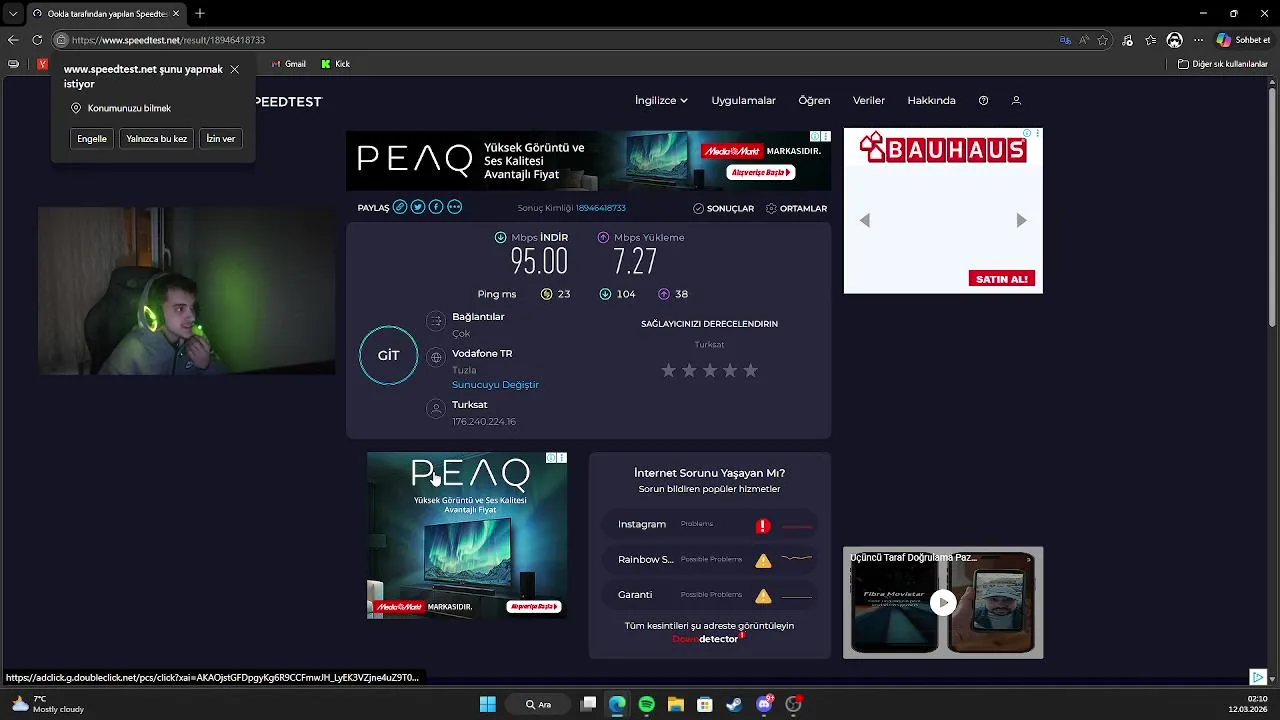Viewport: 1280px width, 720px height.
Task: Open Diğer sık kullanılanlar folder
Action: pos(1222,64)
